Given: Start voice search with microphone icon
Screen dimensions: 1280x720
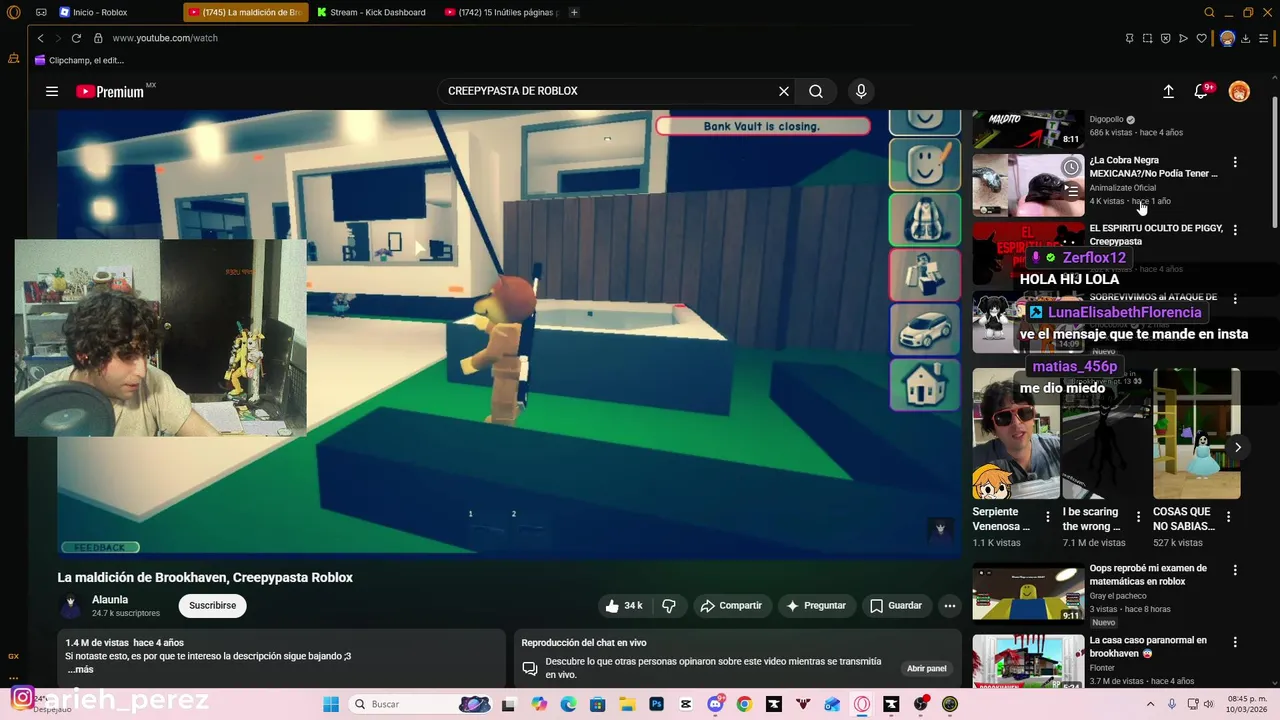Looking at the screenshot, I should (861, 91).
